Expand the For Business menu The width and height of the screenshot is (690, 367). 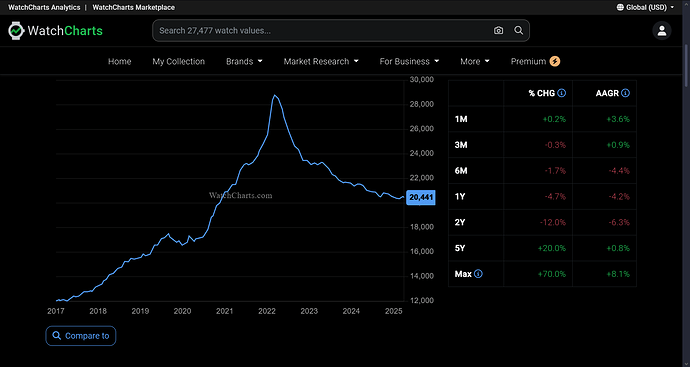point(409,62)
